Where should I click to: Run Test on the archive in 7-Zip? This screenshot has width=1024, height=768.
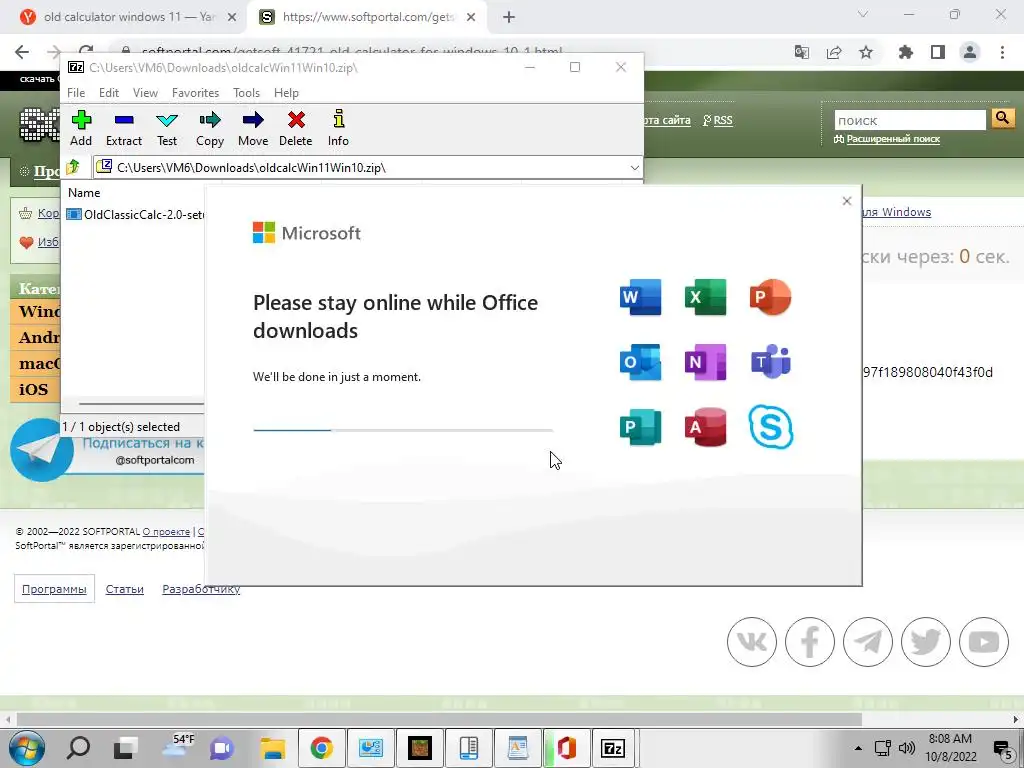167,128
